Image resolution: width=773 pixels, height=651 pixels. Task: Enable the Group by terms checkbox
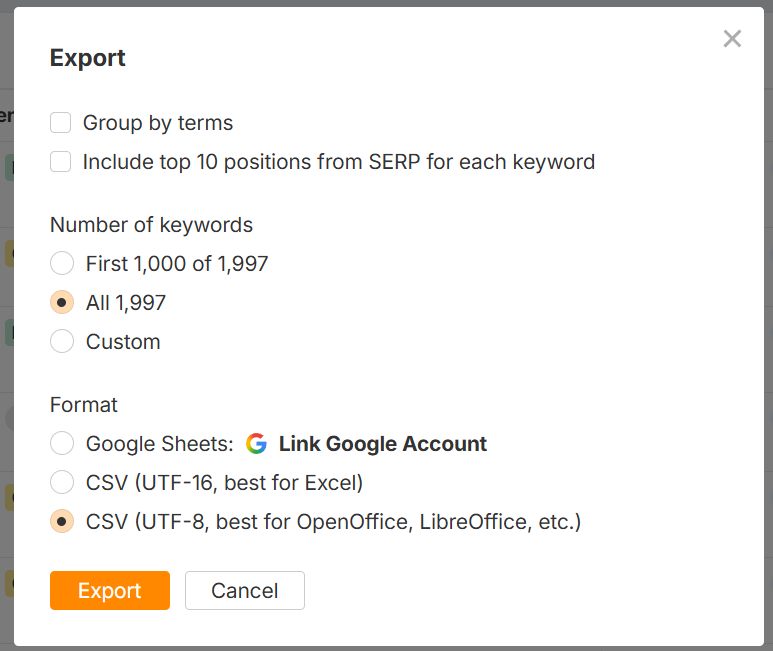tap(61, 123)
